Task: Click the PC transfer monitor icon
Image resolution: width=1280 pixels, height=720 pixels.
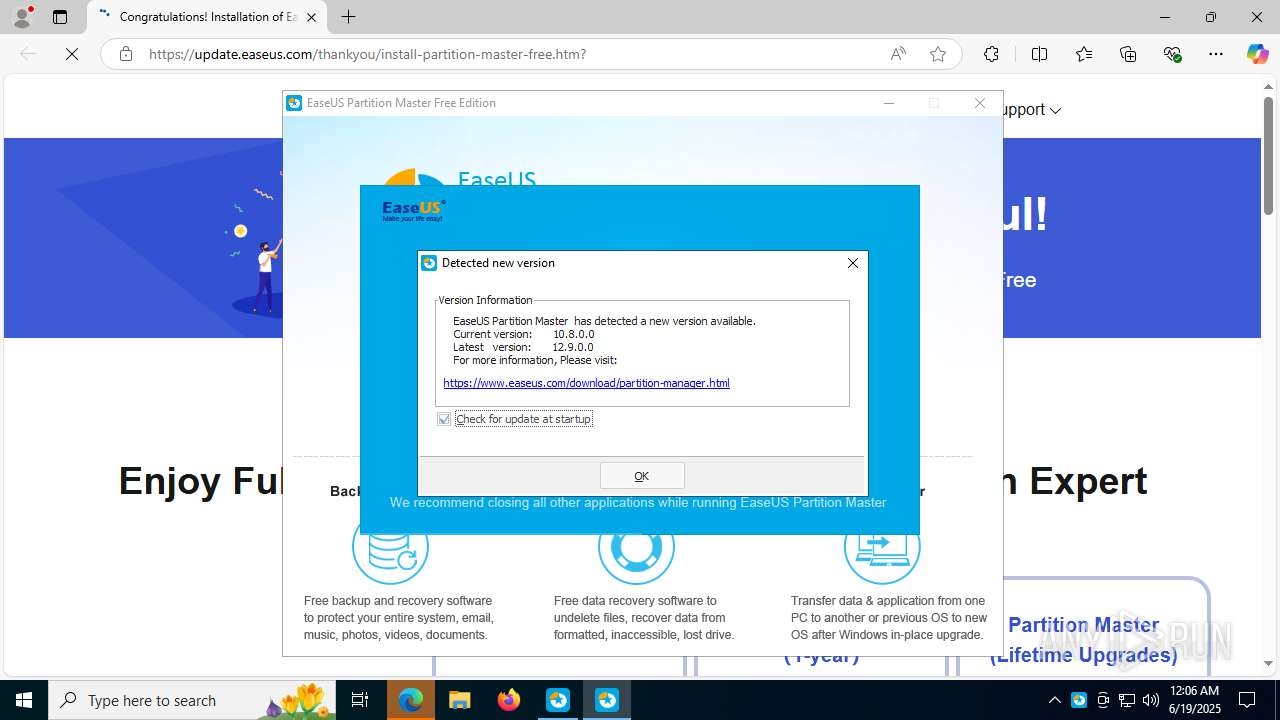Action: point(882,548)
